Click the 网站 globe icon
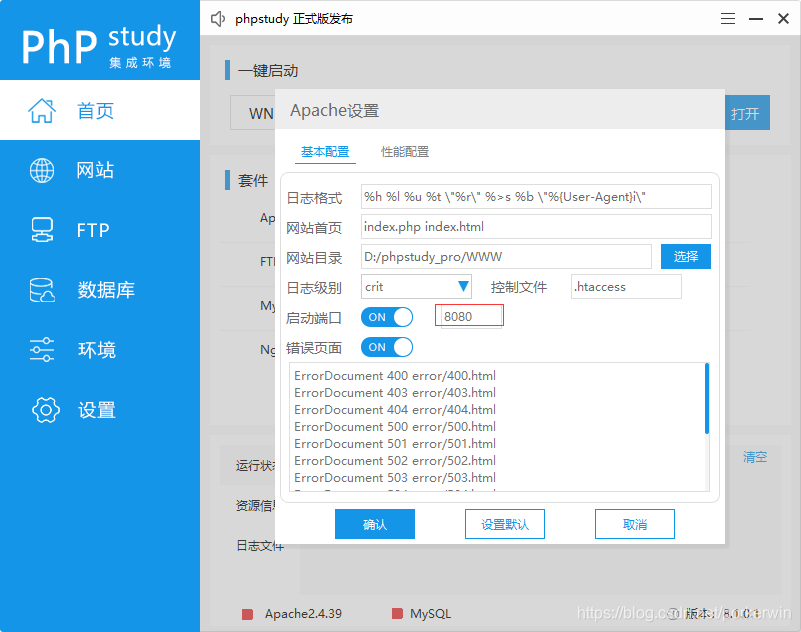The width and height of the screenshot is (801, 632). 42,170
